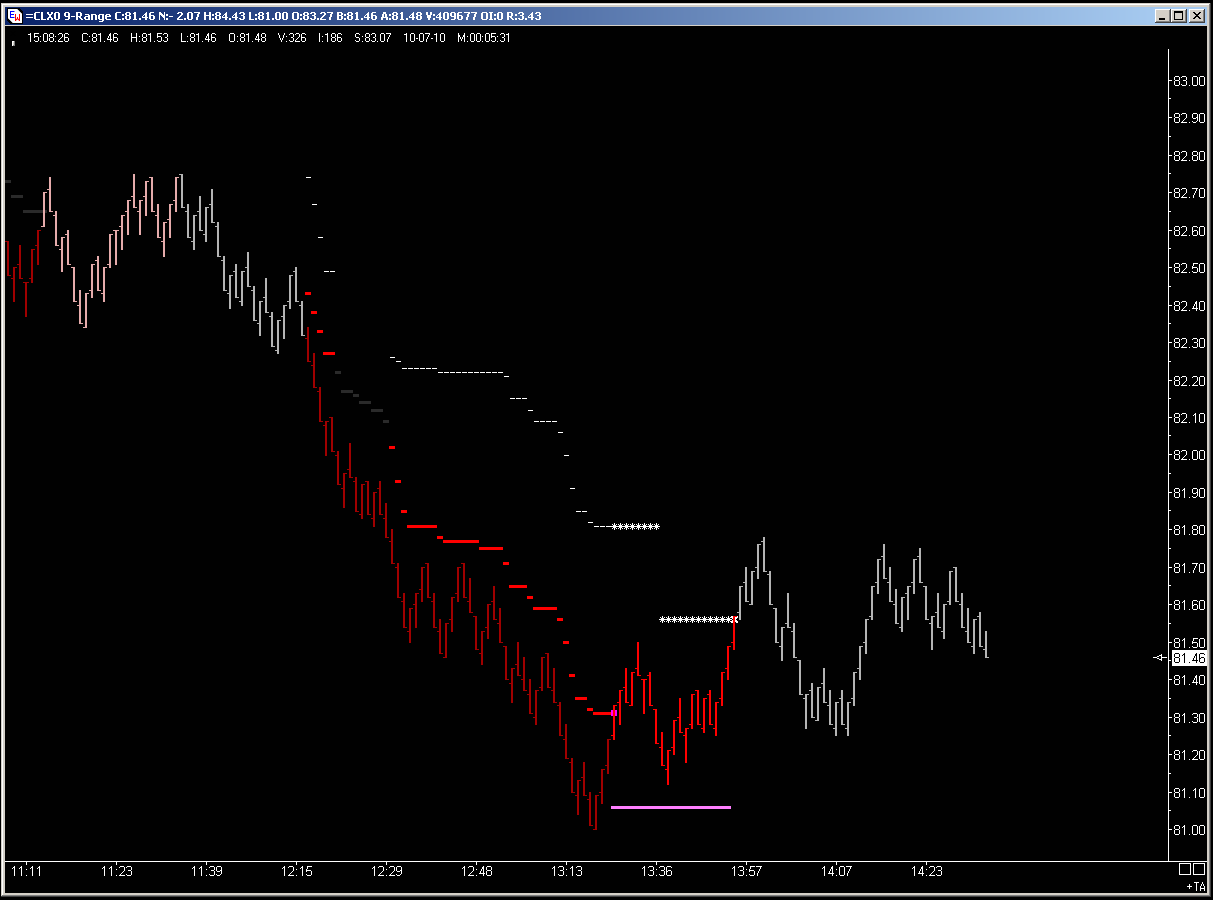Click the 12:48 time axis label
The height and width of the screenshot is (900, 1213).
click(477, 871)
